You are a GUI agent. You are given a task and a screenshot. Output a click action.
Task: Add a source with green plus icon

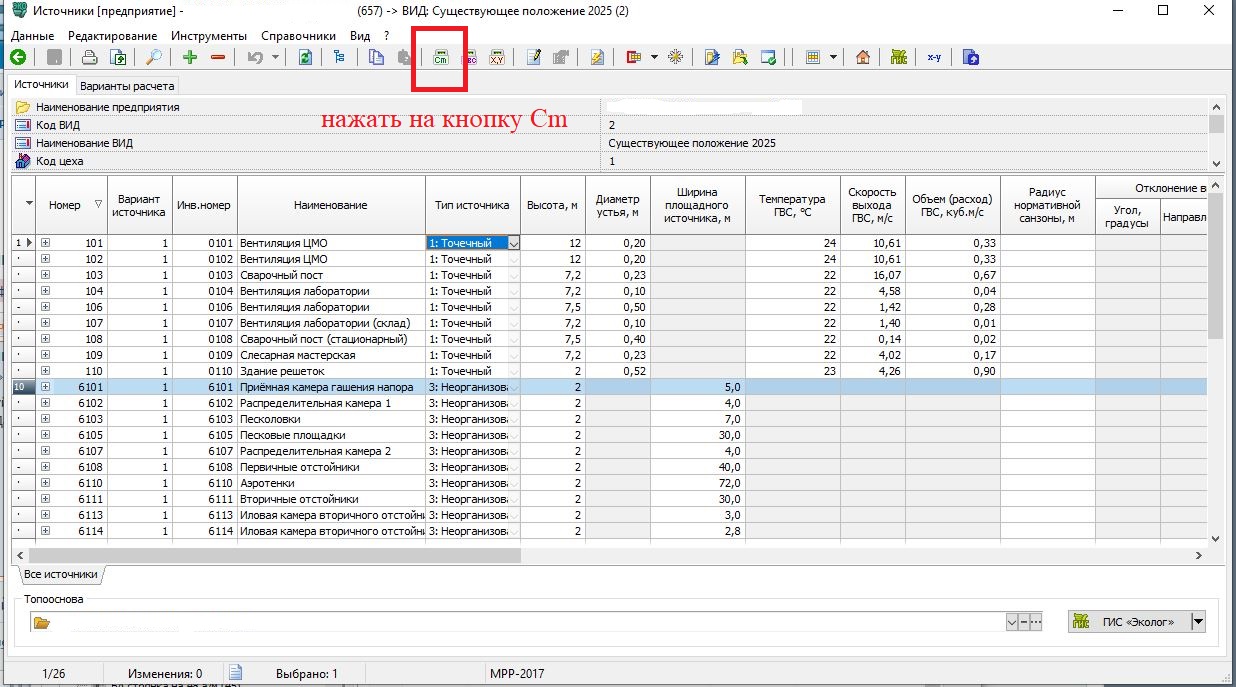[x=190, y=58]
